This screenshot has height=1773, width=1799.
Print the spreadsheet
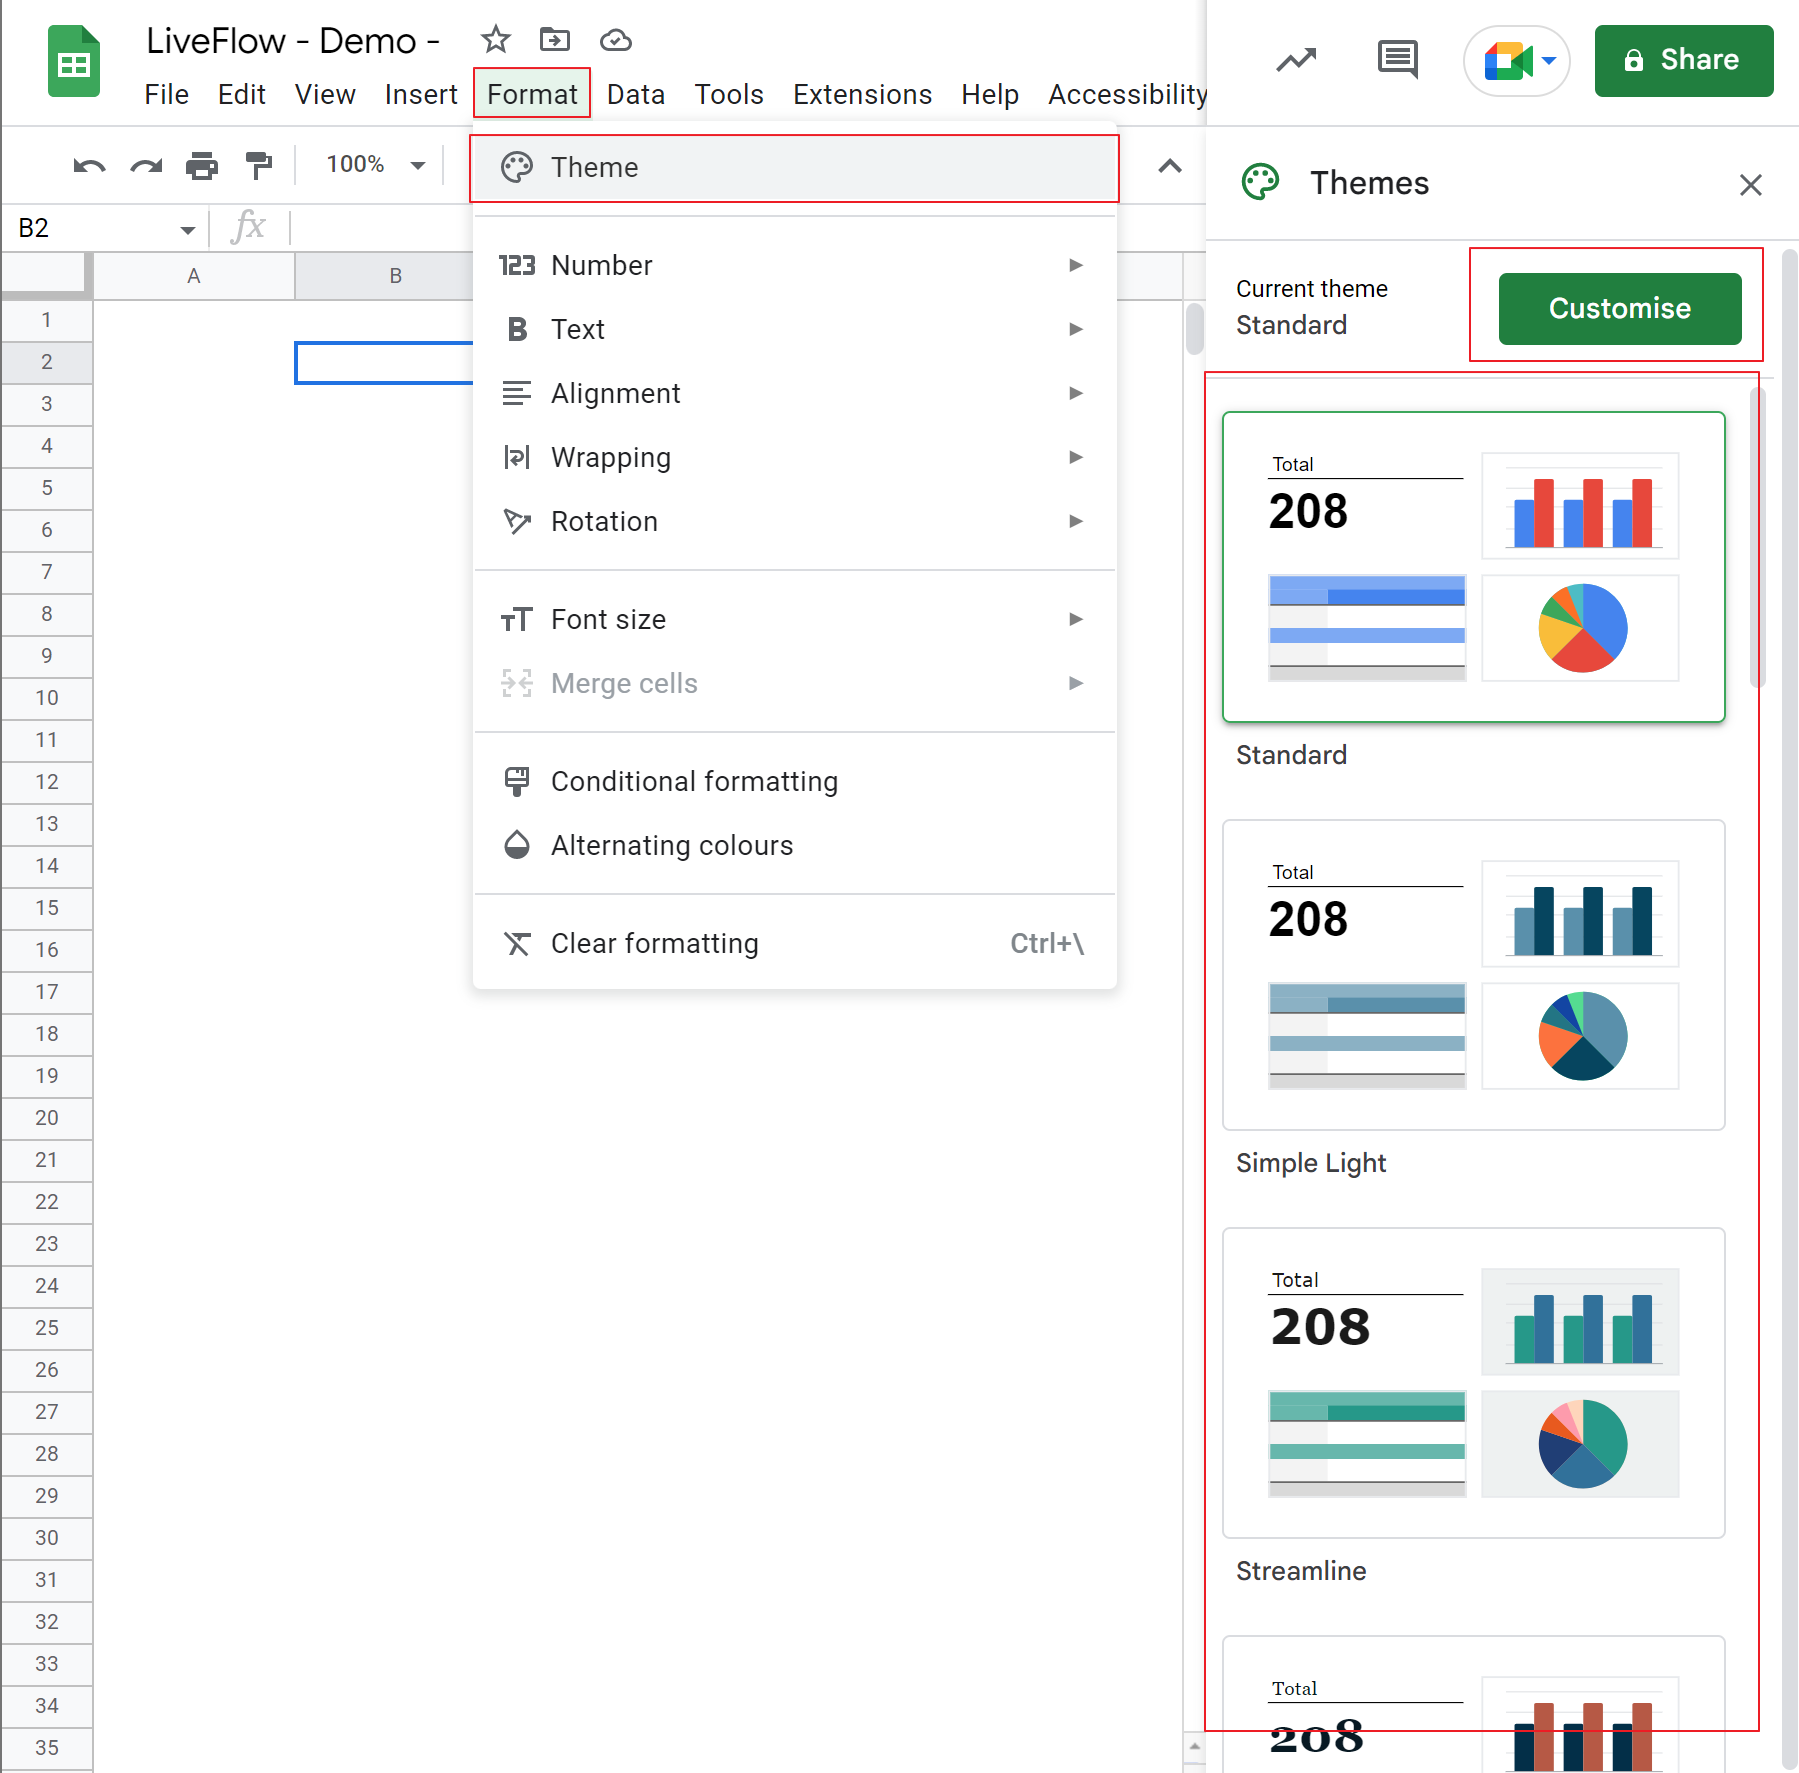203,165
